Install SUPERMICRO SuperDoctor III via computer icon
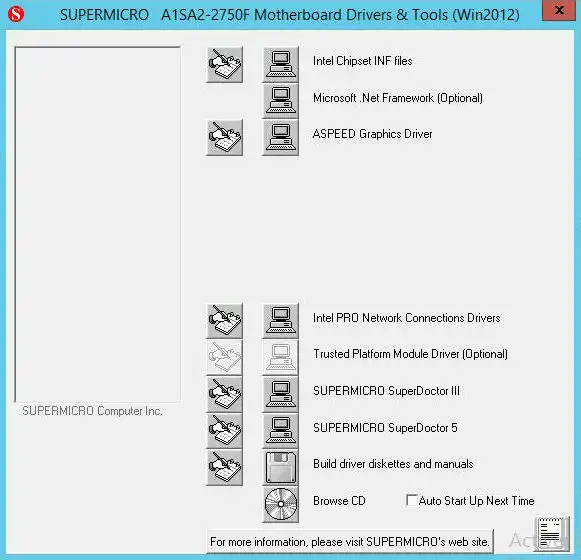 pyautogui.click(x=280, y=394)
